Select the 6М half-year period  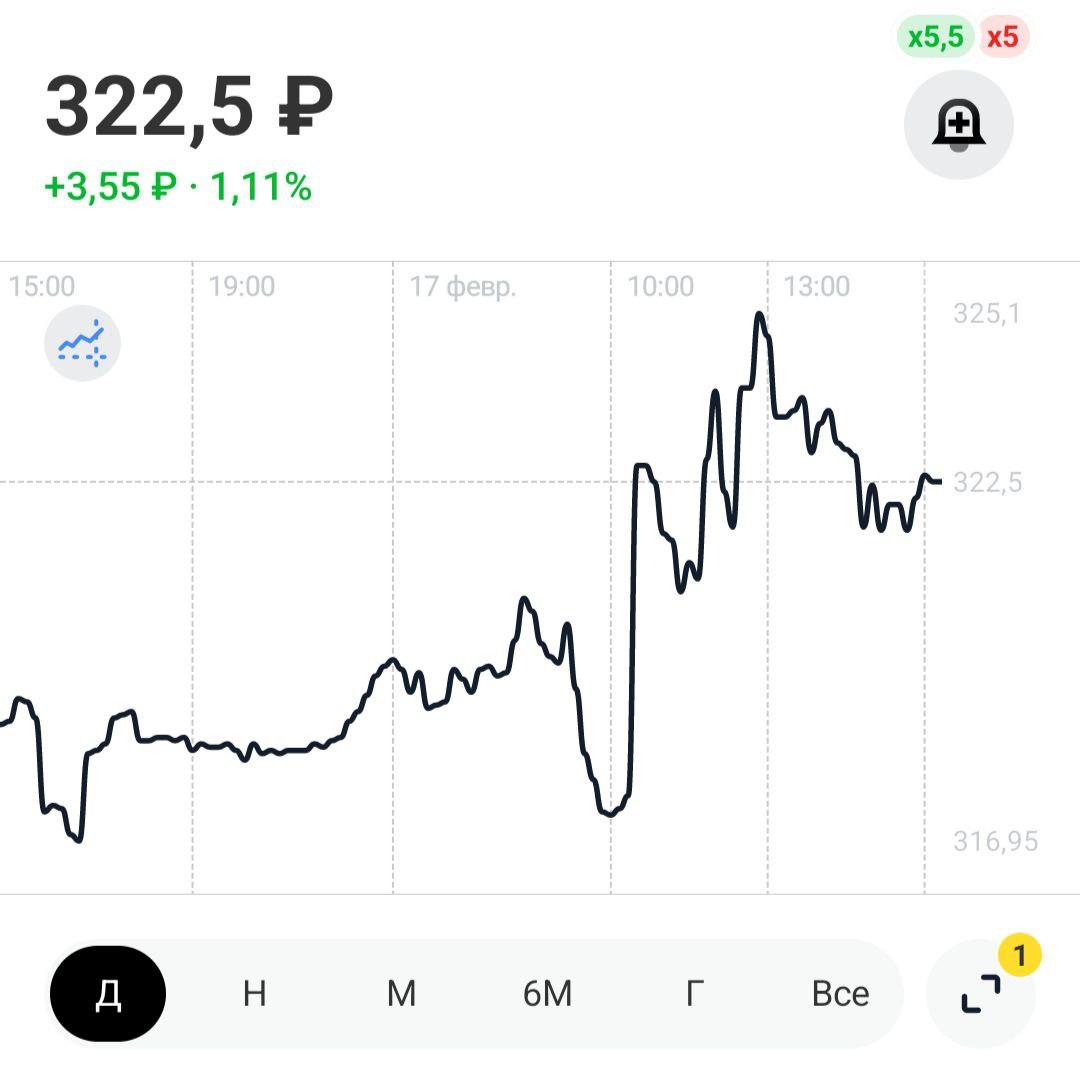click(547, 994)
